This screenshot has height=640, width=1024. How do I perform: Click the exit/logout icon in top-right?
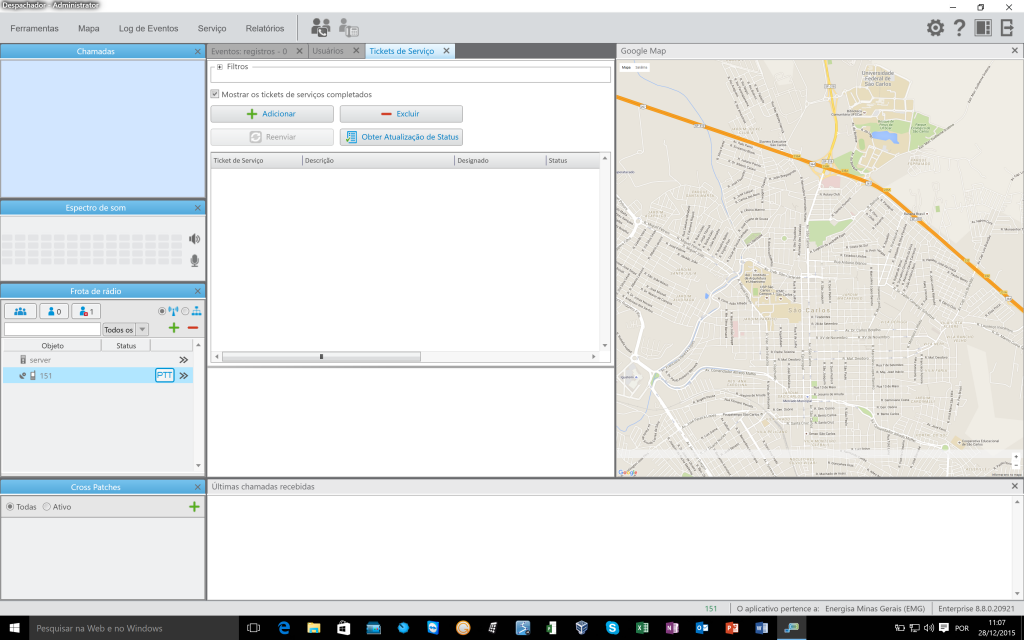[x=1007, y=28]
